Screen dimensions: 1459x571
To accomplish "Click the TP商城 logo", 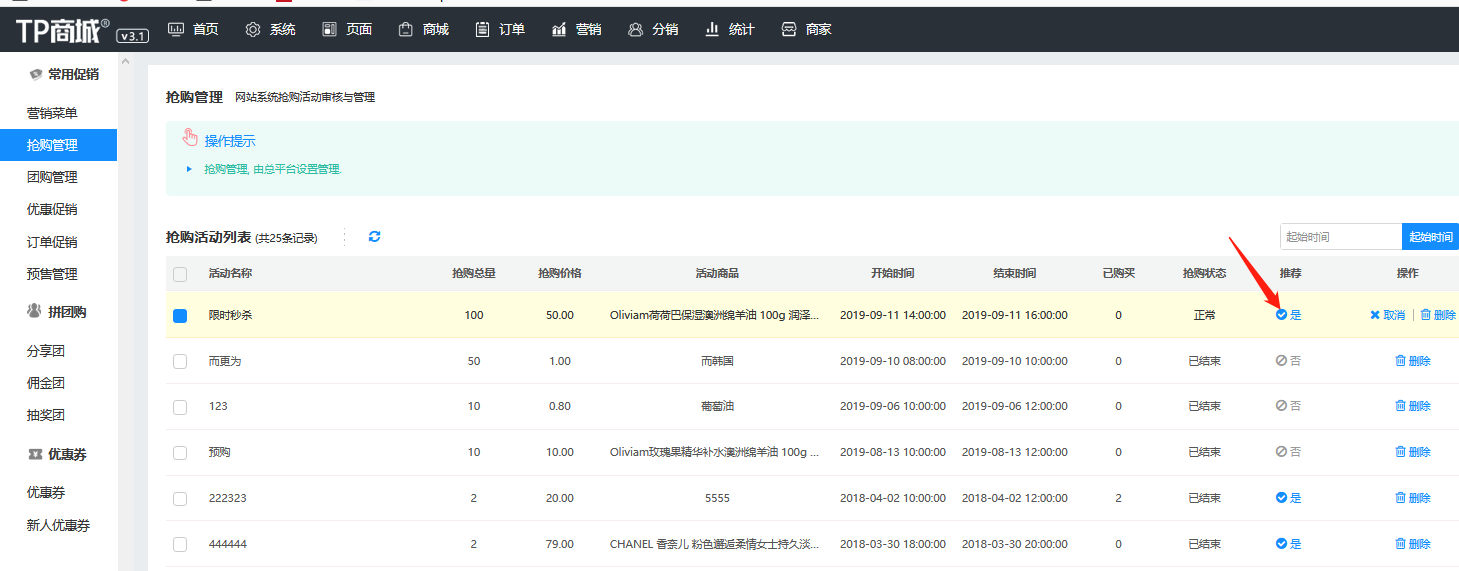I will click(x=62, y=31).
